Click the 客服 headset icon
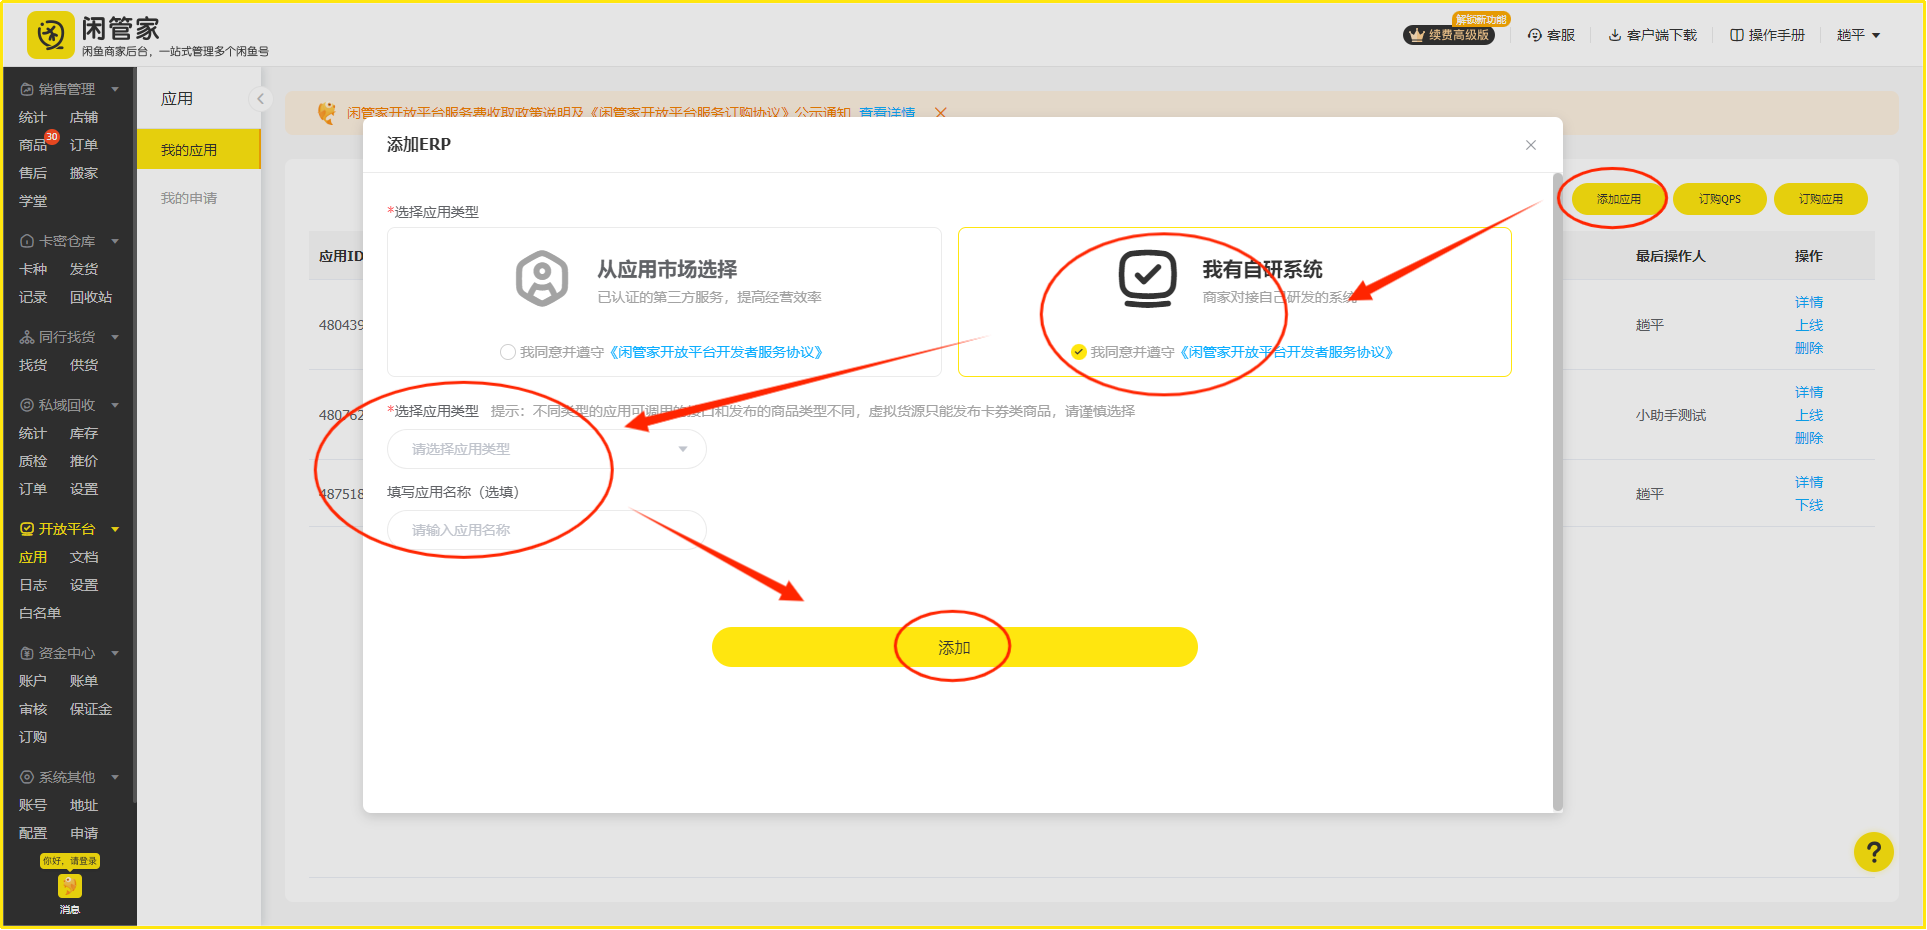The image size is (1927, 930). (x=1534, y=35)
